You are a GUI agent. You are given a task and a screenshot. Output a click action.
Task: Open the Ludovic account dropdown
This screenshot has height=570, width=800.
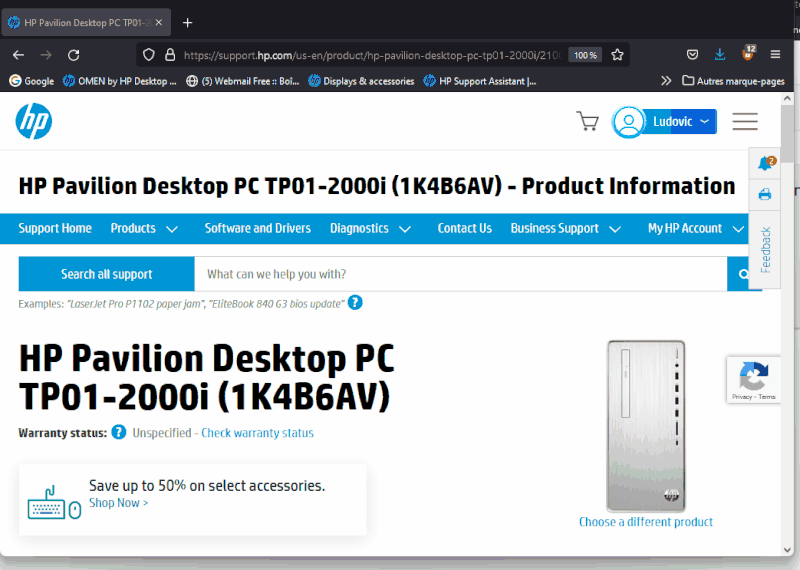point(681,121)
